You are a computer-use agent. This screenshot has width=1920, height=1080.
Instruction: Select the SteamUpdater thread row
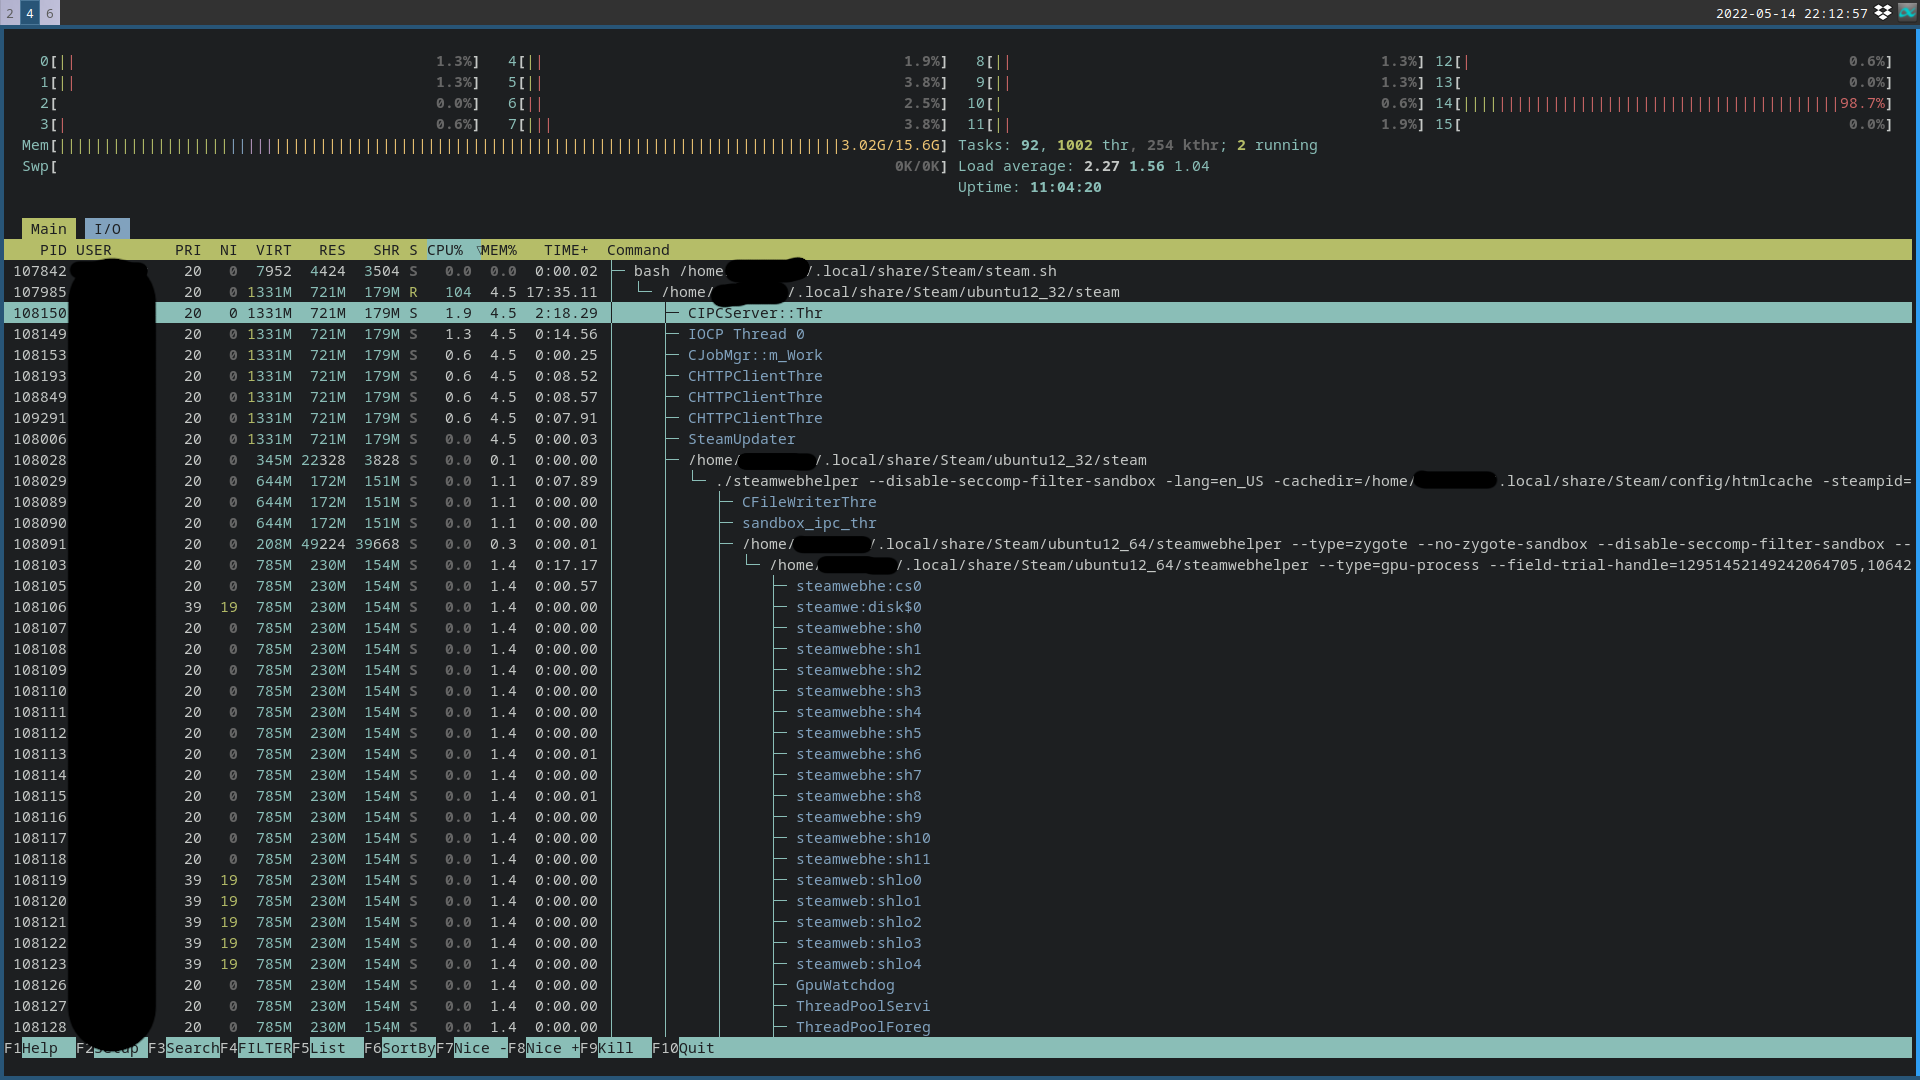coord(958,439)
